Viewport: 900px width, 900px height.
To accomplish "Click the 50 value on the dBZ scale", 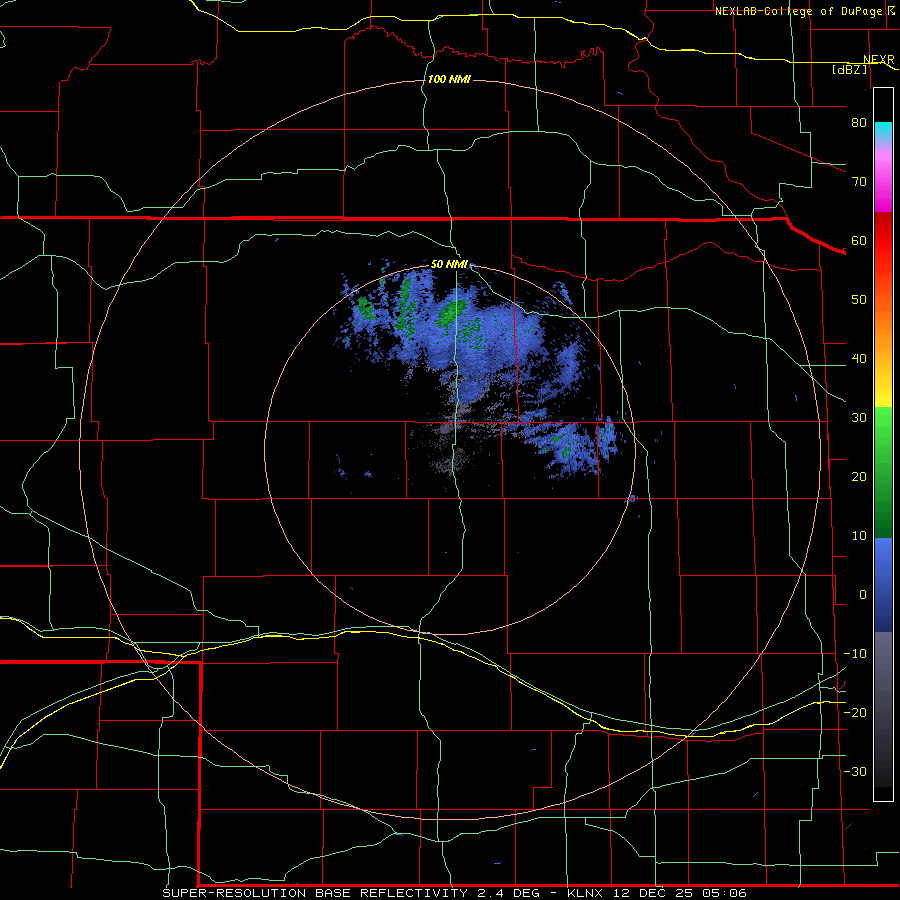I will pos(859,300).
